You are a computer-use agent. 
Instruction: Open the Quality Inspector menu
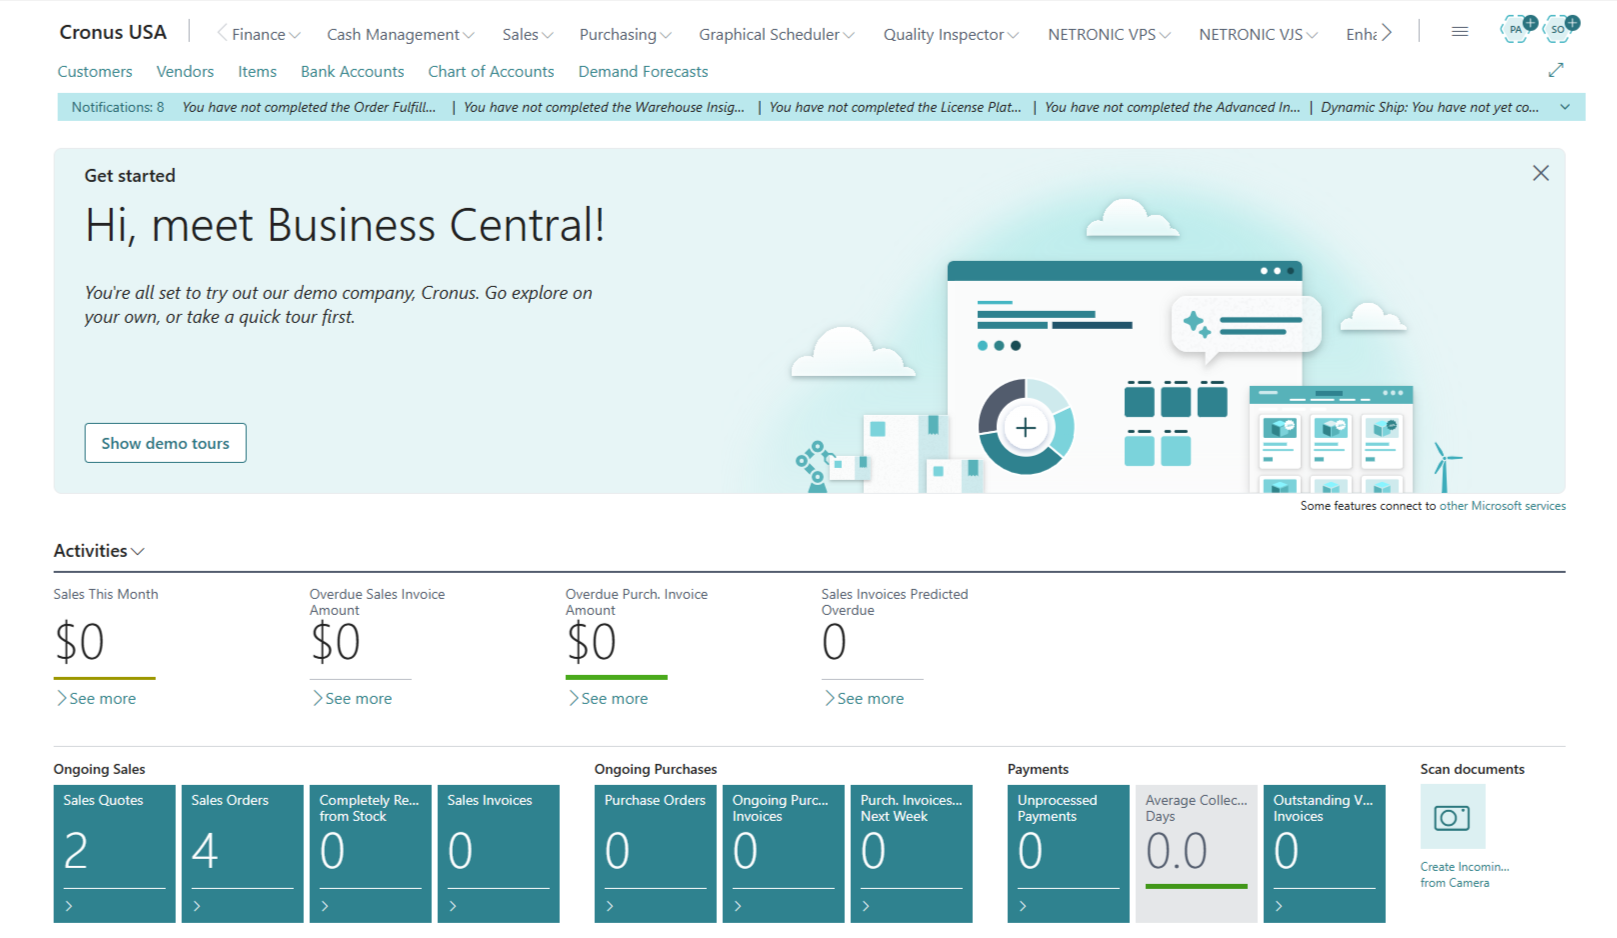click(951, 34)
